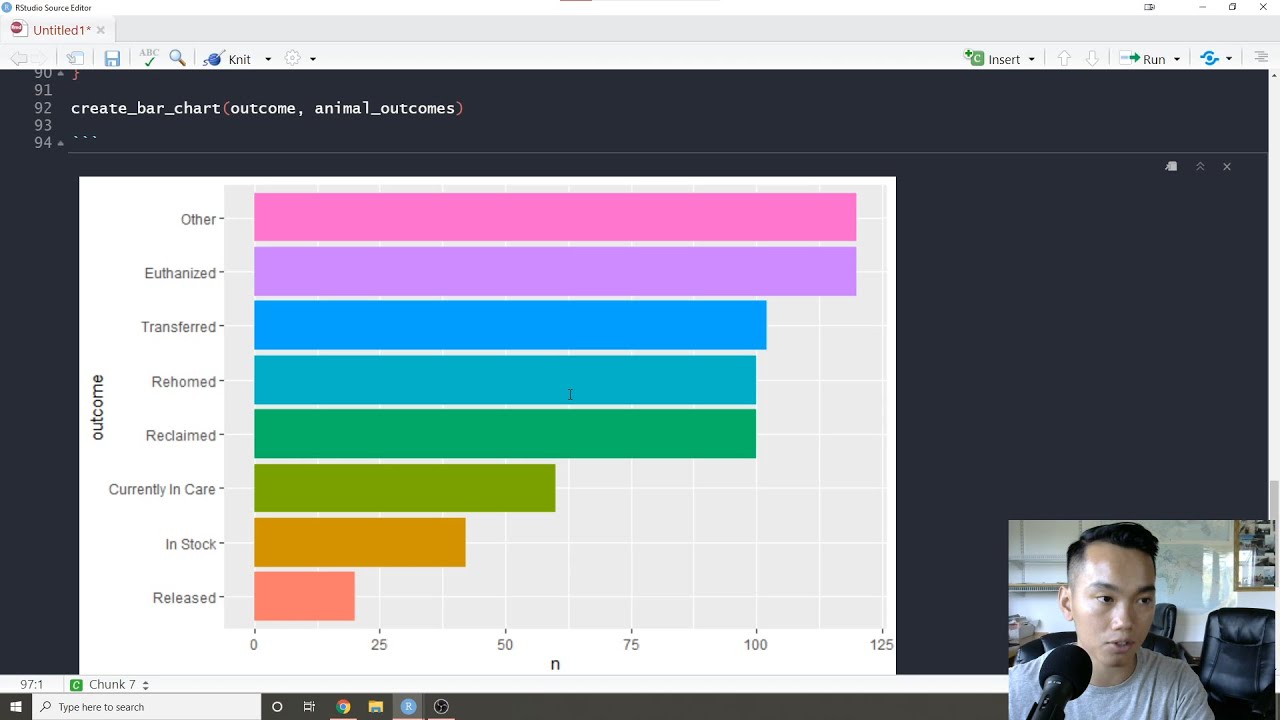This screenshot has height=720, width=1280.
Task: Run spell check on document
Action: [x=148, y=58]
